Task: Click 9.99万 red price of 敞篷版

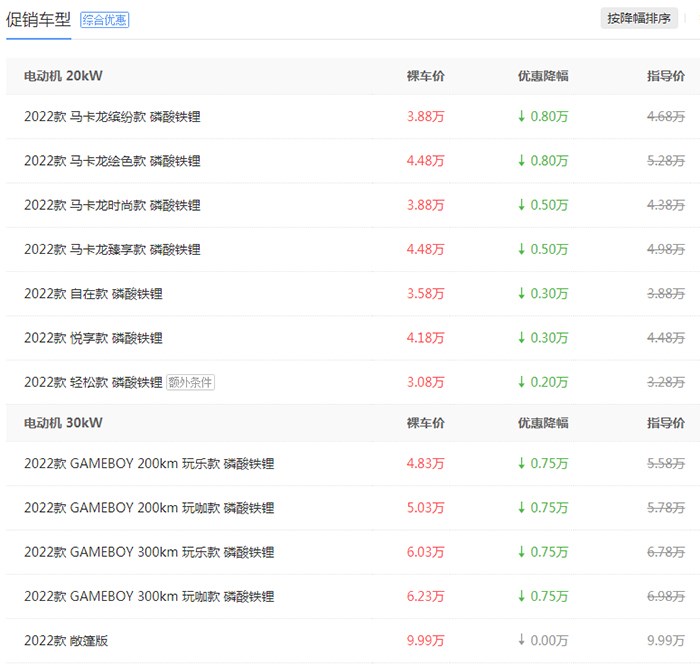Action: click(425, 641)
